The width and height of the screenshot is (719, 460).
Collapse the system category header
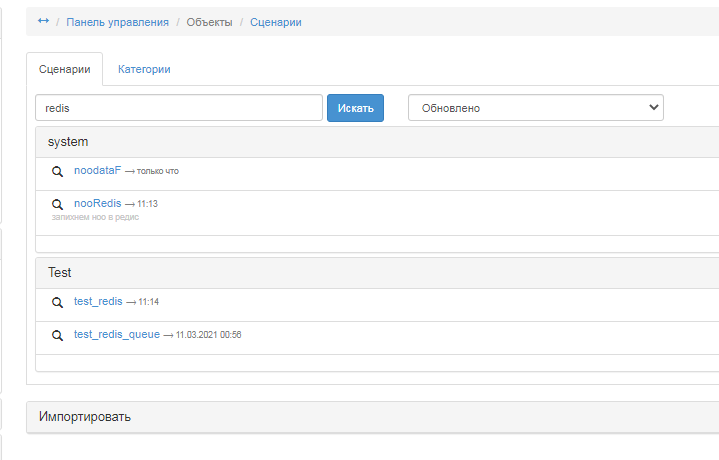pos(377,142)
